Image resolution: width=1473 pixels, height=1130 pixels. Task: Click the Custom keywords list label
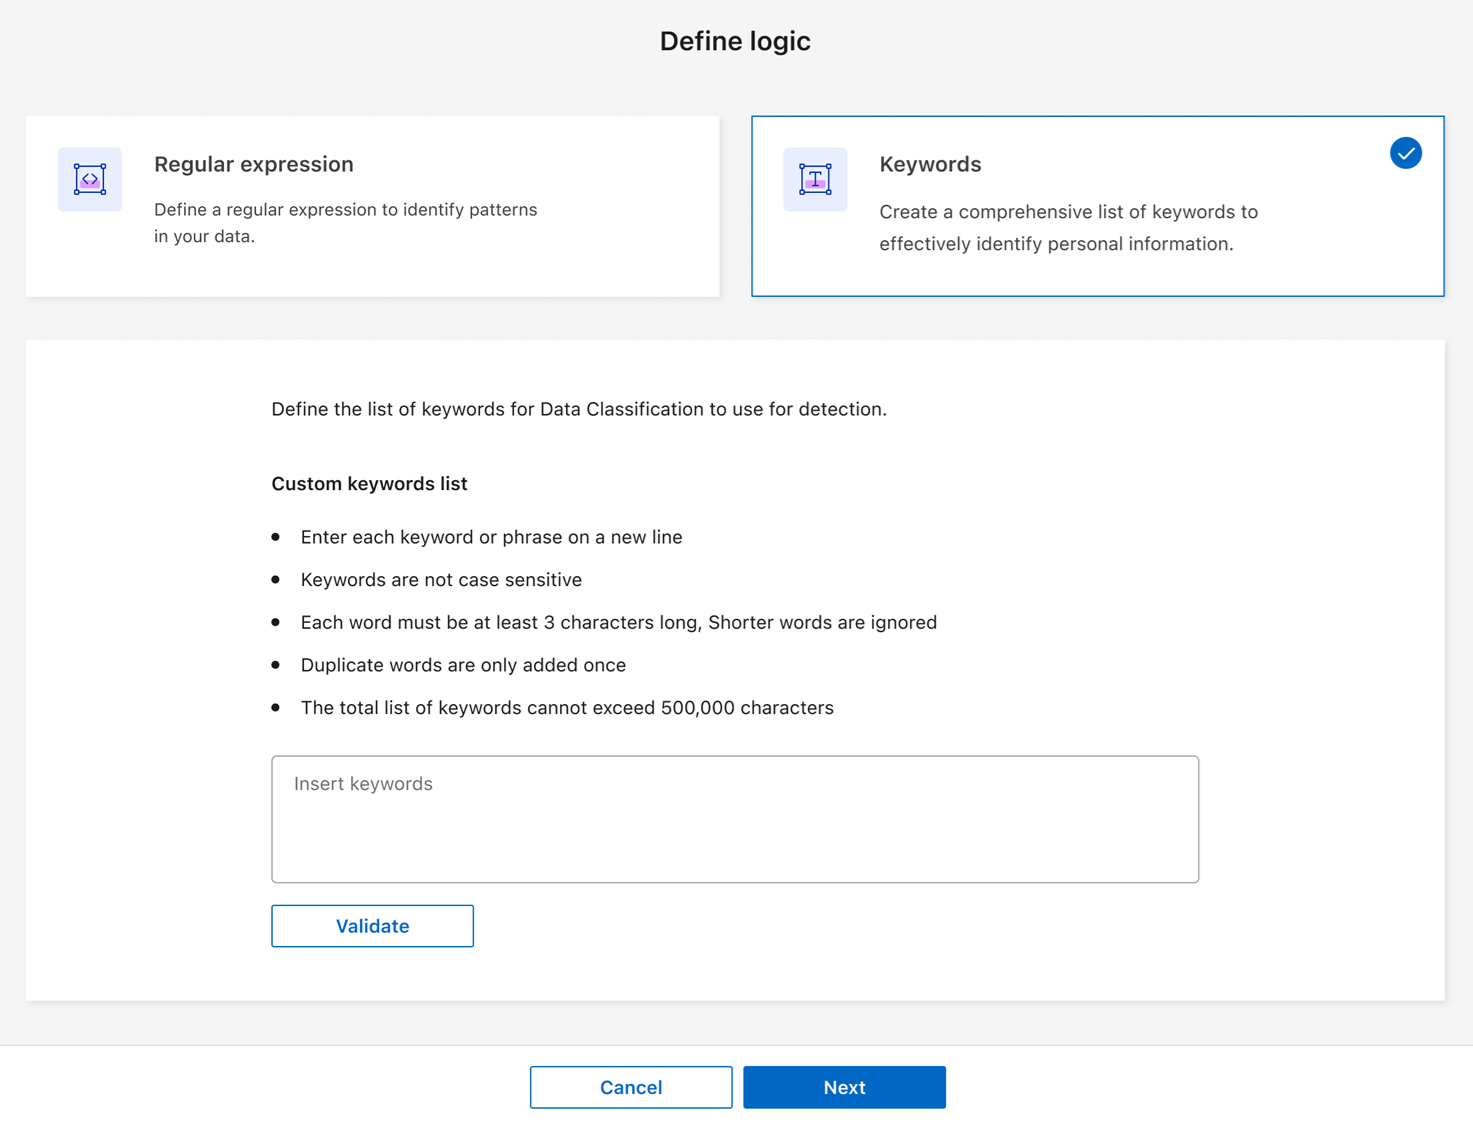[x=368, y=483]
